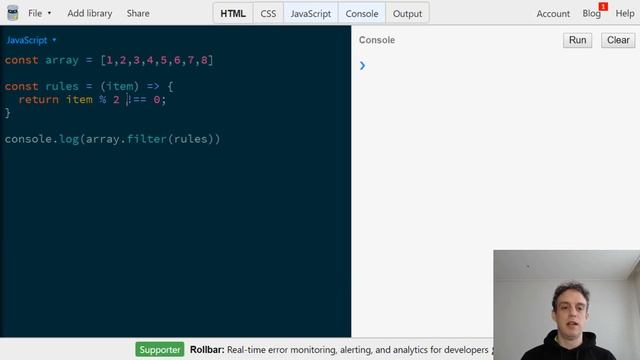Screen dimensions: 640x360
Task: Open the Blog link
Action: pos(591,13)
